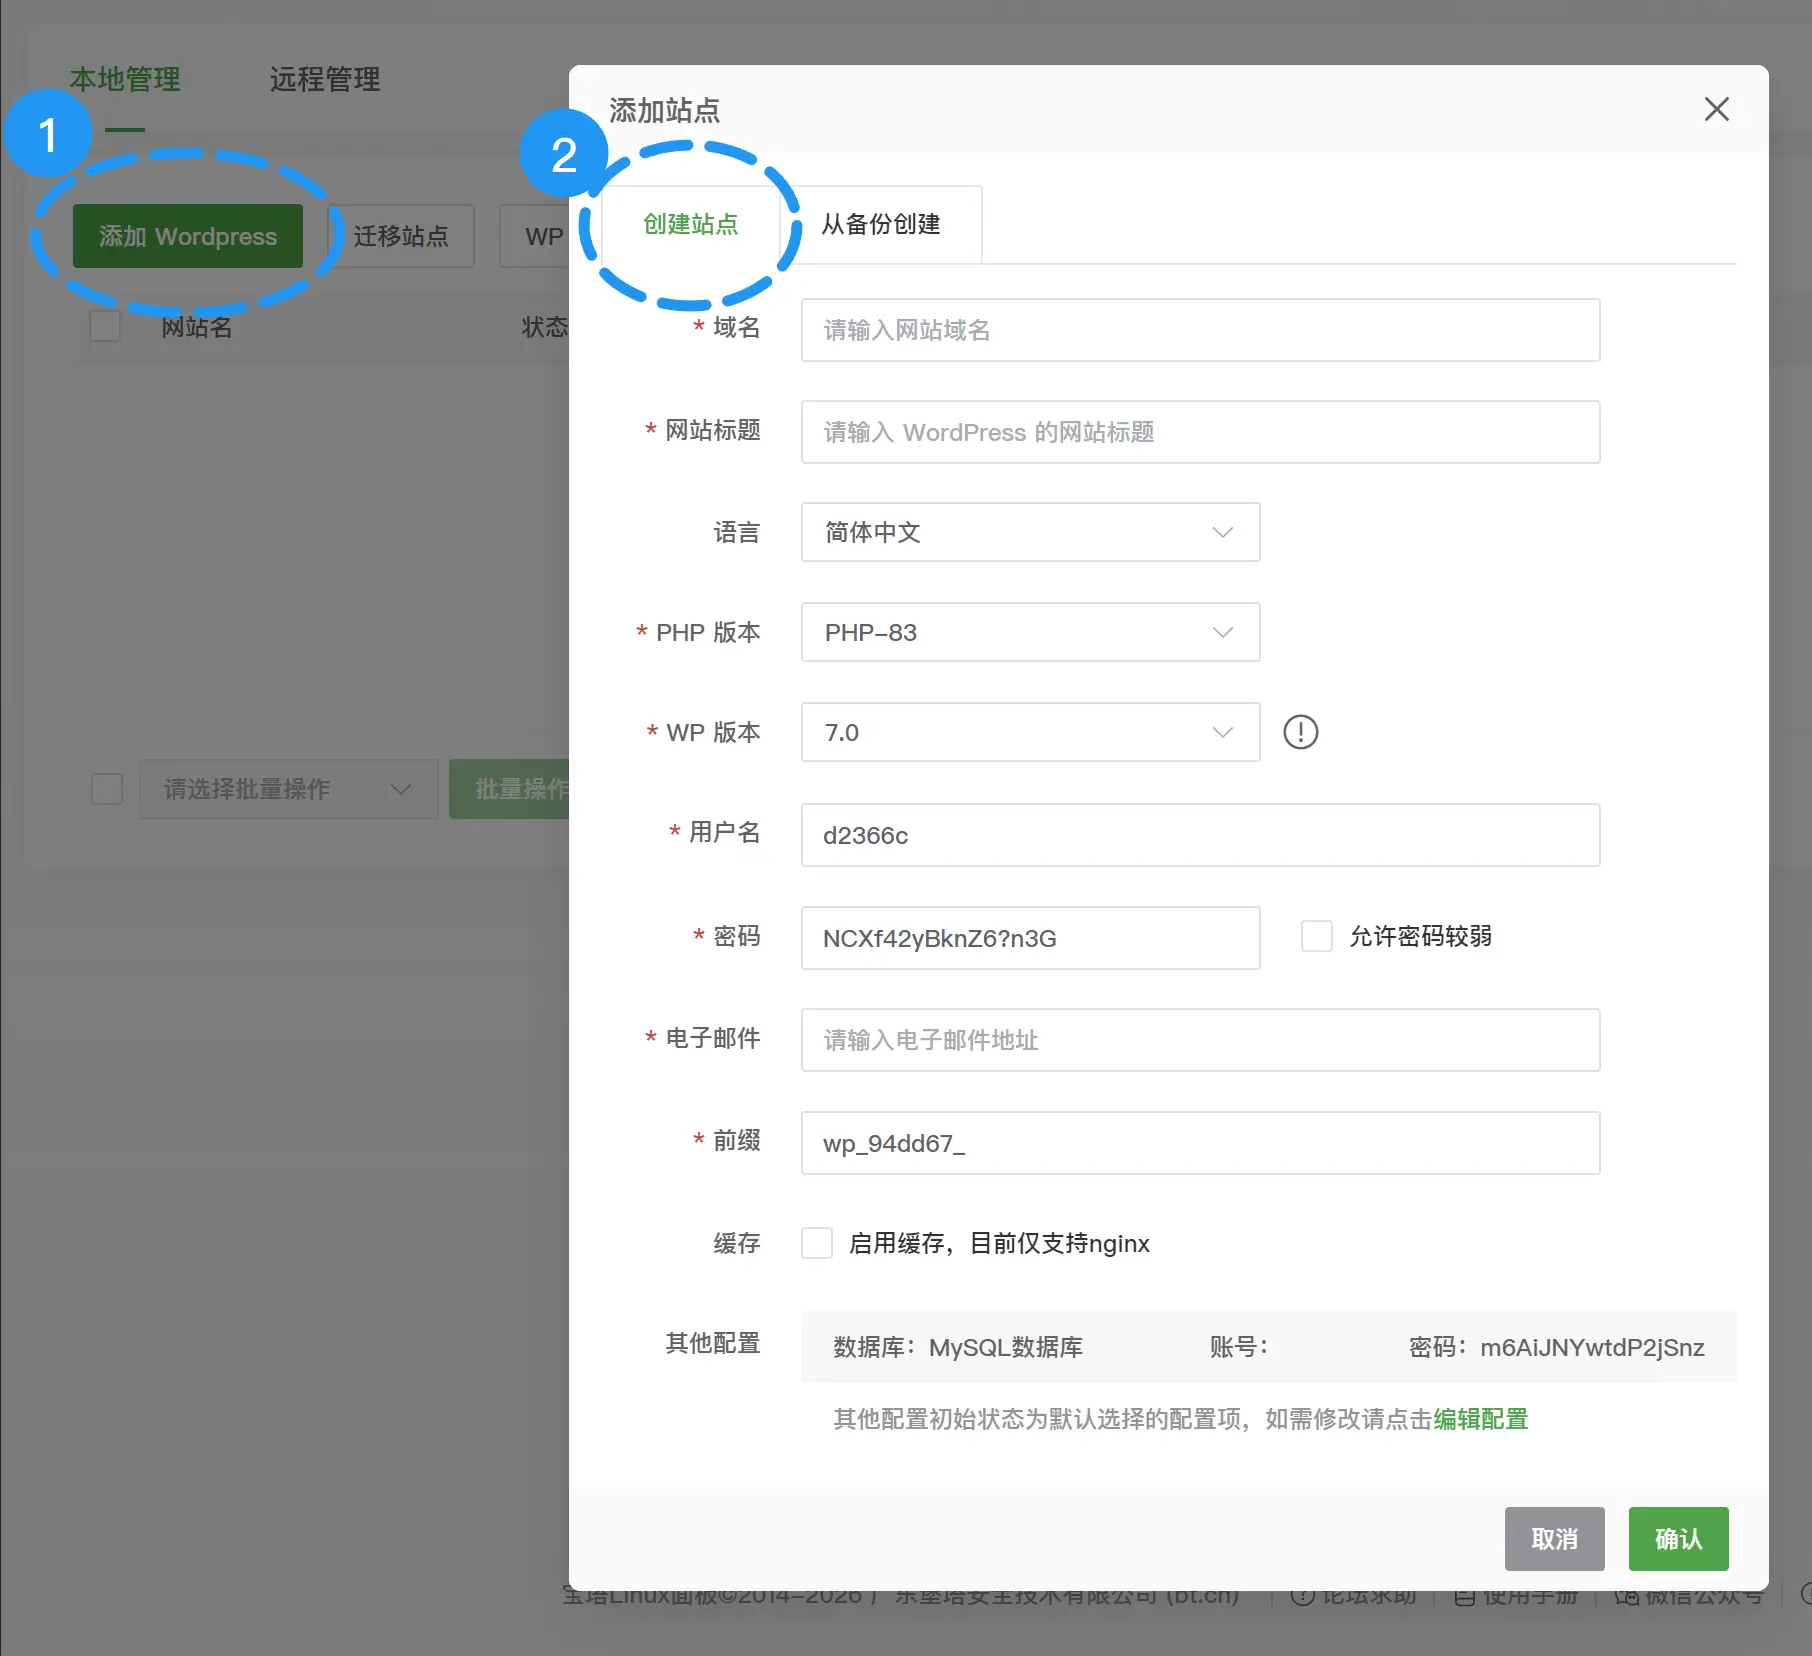Click the 网站名 column header
Image resolution: width=1812 pixels, height=1656 pixels.
197,327
